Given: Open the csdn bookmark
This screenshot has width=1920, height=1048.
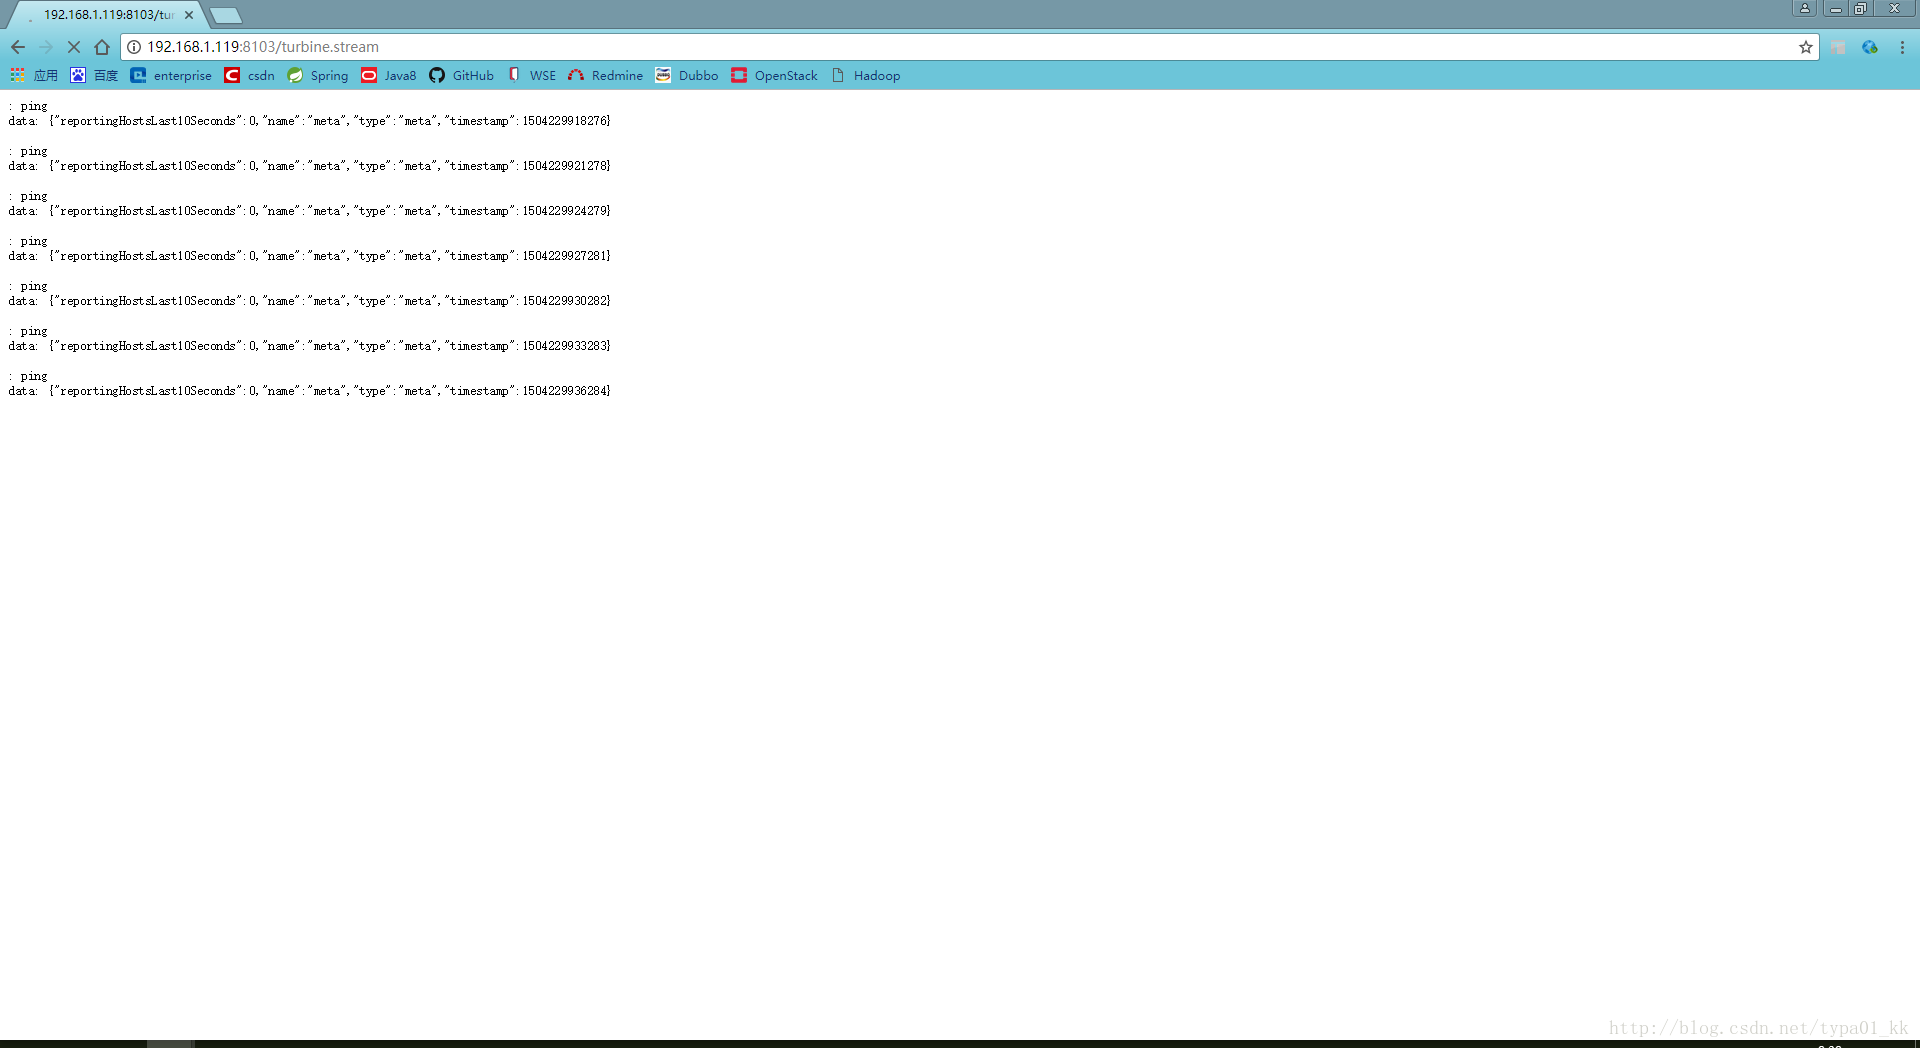Looking at the screenshot, I should coord(250,75).
